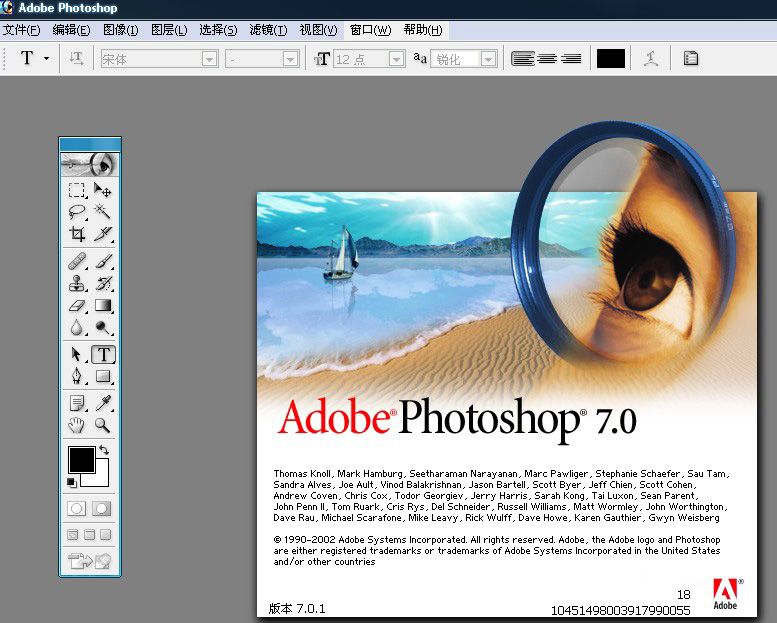Click the Adobe logo on splash screen

[726, 594]
